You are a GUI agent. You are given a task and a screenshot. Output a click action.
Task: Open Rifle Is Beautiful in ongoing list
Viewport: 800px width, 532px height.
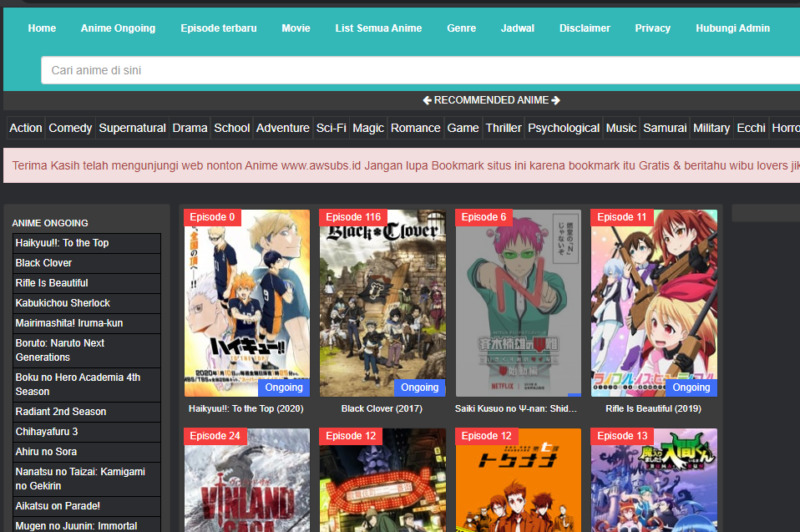86,283
